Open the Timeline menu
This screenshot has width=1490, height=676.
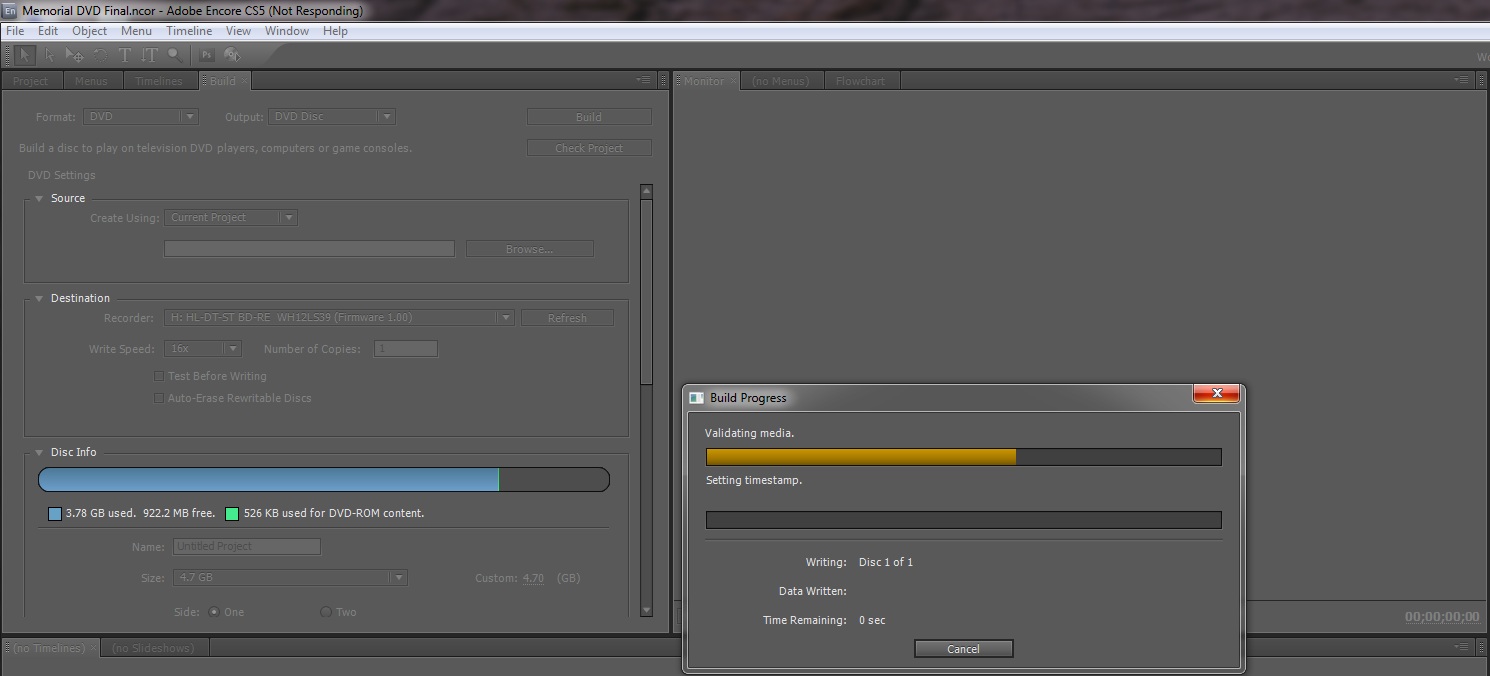(x=189, y=31)
